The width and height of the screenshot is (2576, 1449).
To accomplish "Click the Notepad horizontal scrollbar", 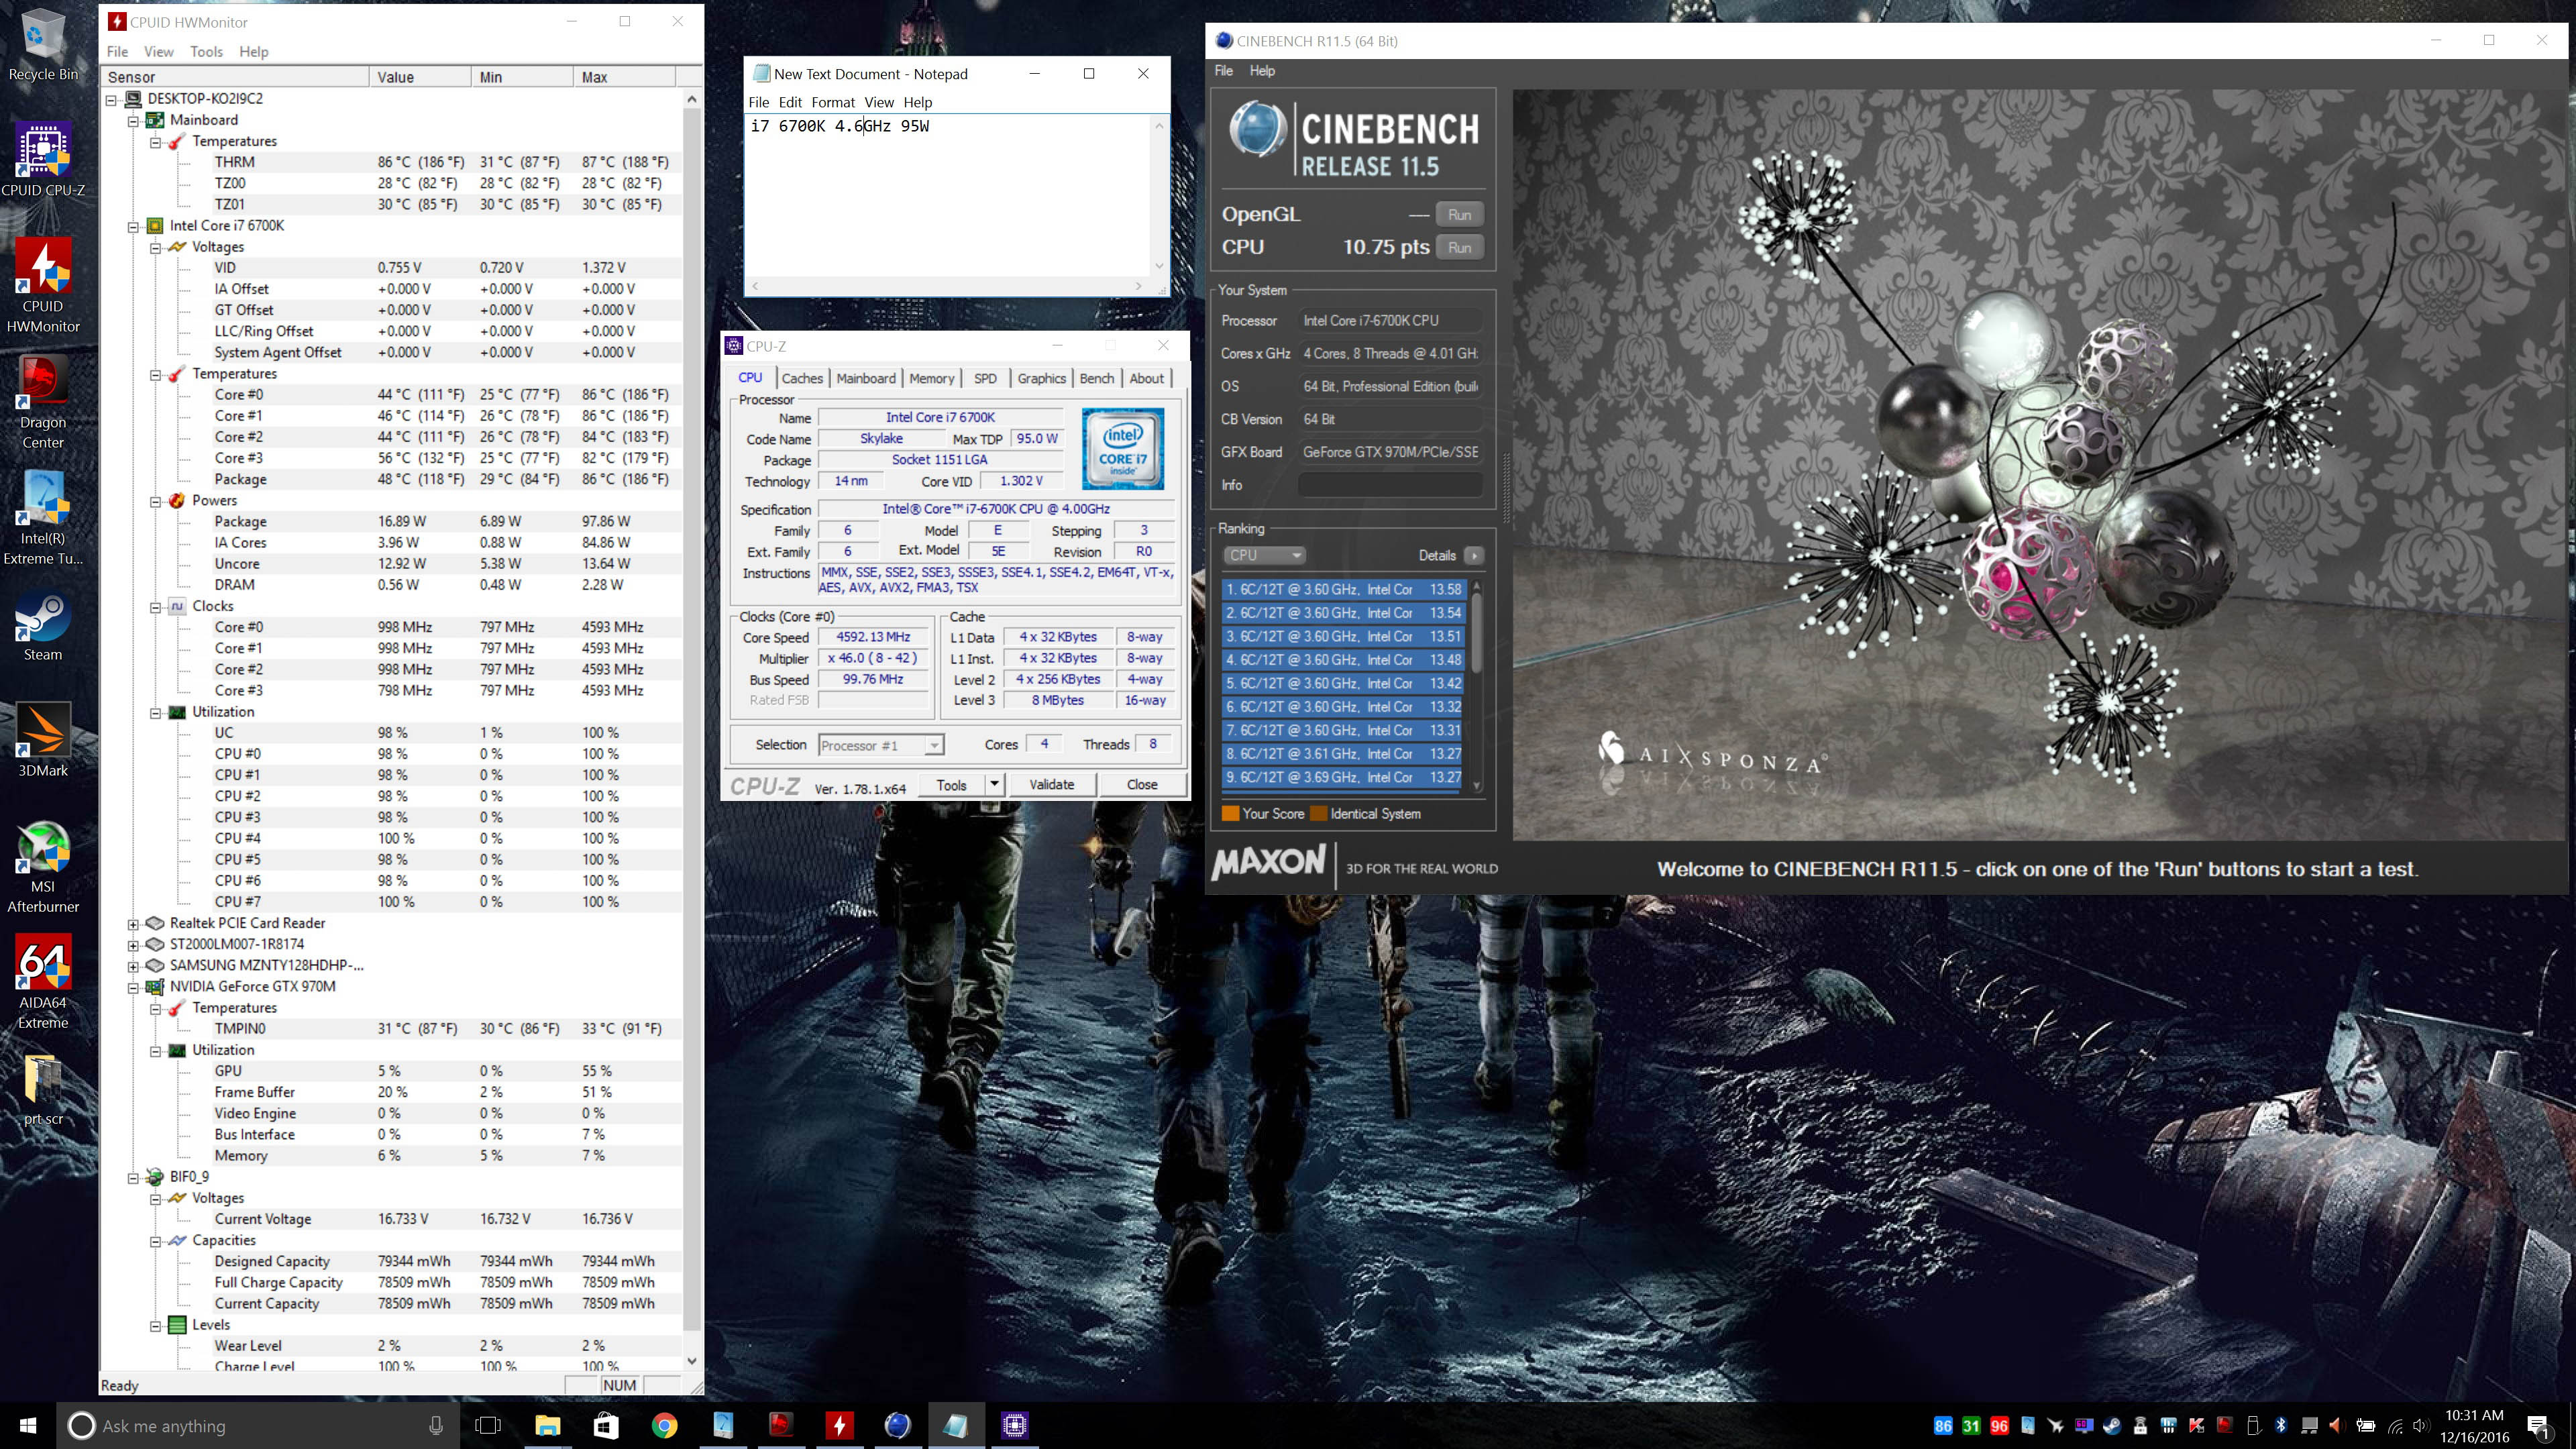I will point(946,286).
